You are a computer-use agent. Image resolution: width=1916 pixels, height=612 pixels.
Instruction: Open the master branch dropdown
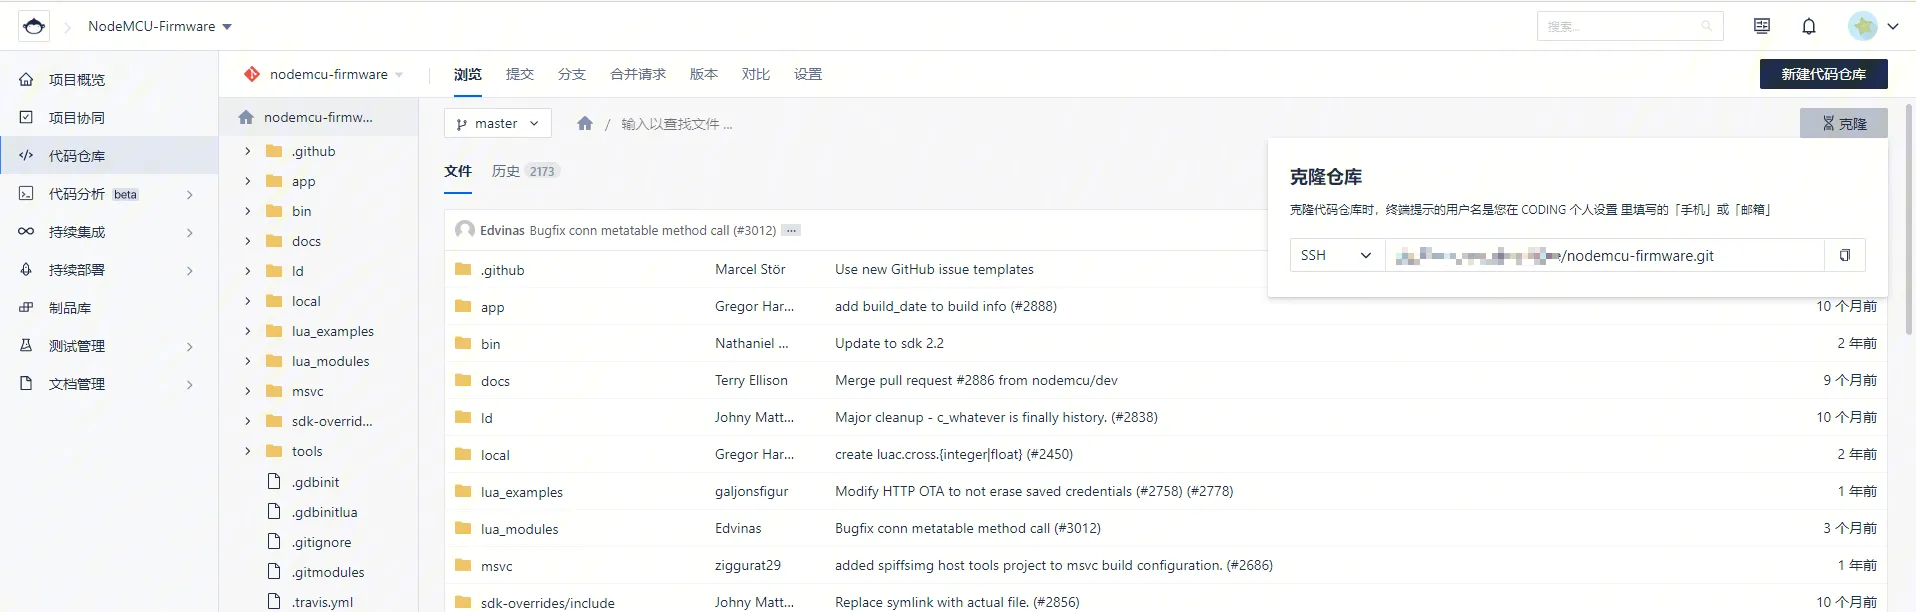(x=497, y=124)
